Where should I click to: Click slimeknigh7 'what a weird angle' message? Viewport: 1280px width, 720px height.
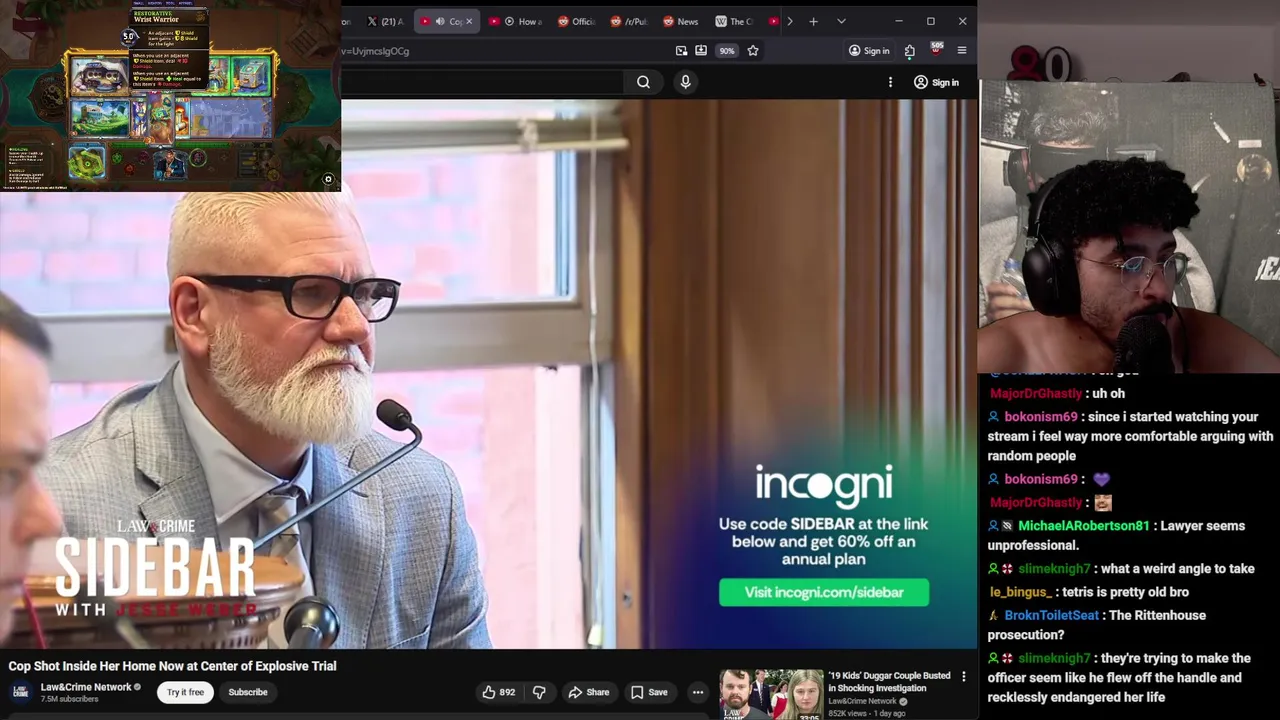click(x=1121, y=569)
